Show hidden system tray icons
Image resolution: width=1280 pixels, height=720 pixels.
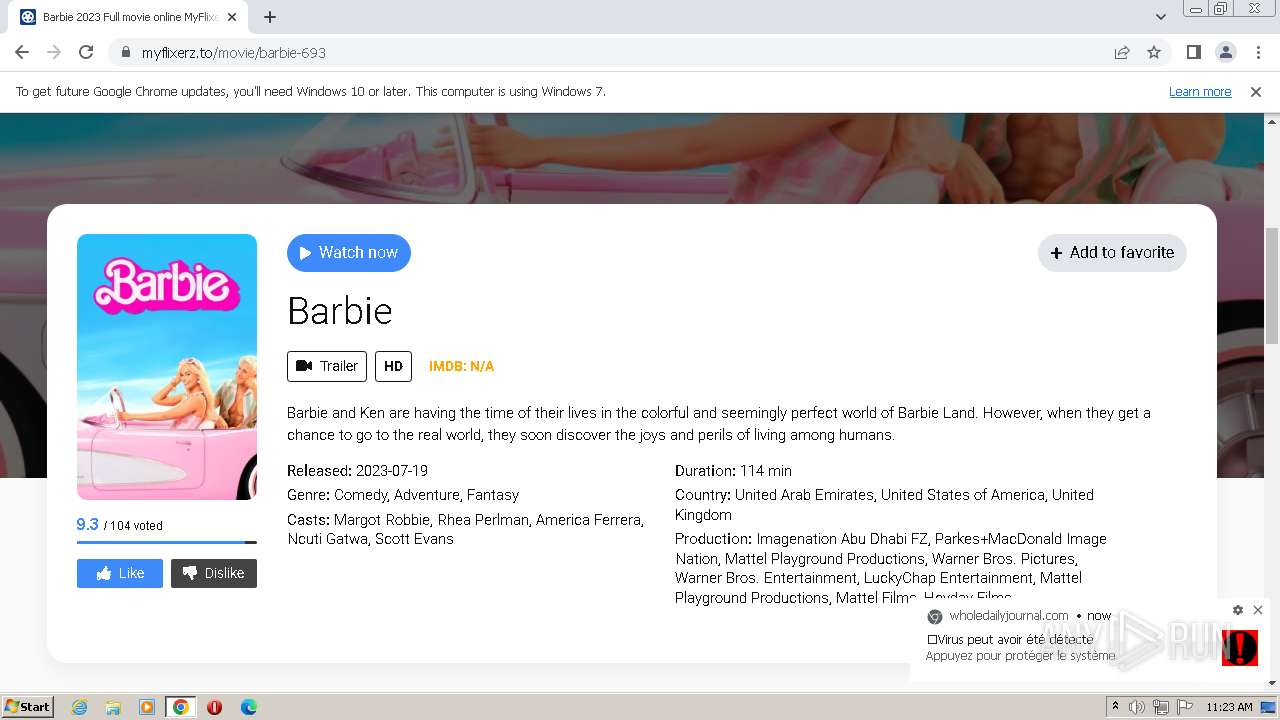1115,707
